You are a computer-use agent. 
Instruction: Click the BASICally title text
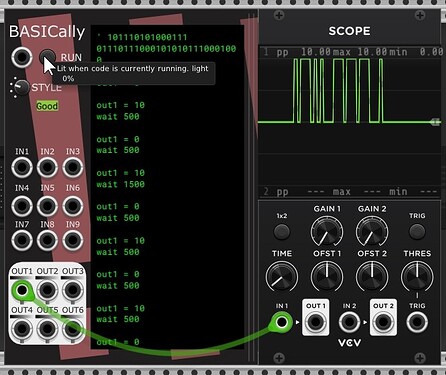[x=47, y=32]
